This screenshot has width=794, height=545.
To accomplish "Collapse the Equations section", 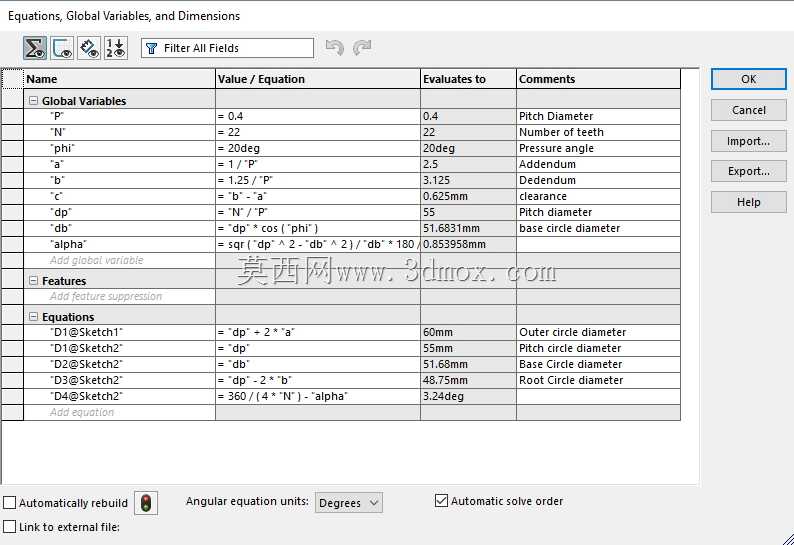I will pos(33,317).
